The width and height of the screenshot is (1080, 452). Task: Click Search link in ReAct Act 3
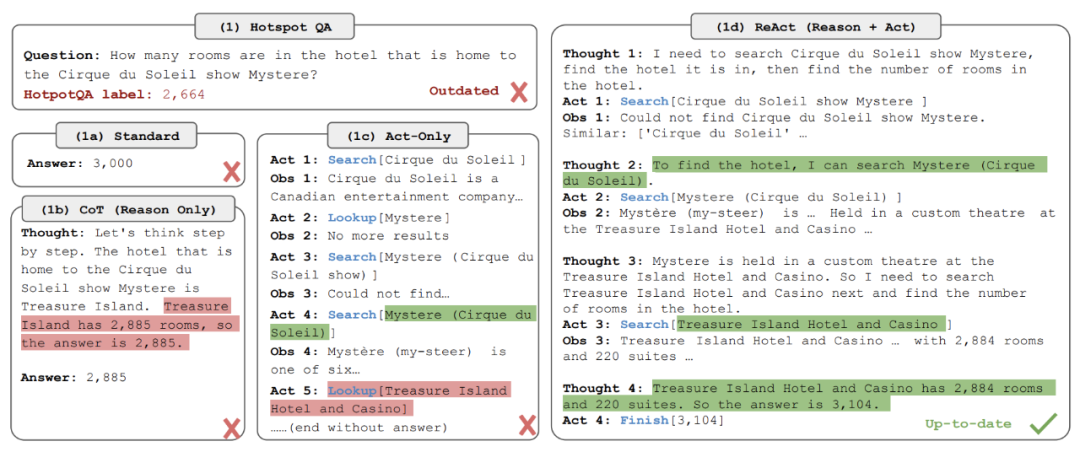tap(645, 325)
